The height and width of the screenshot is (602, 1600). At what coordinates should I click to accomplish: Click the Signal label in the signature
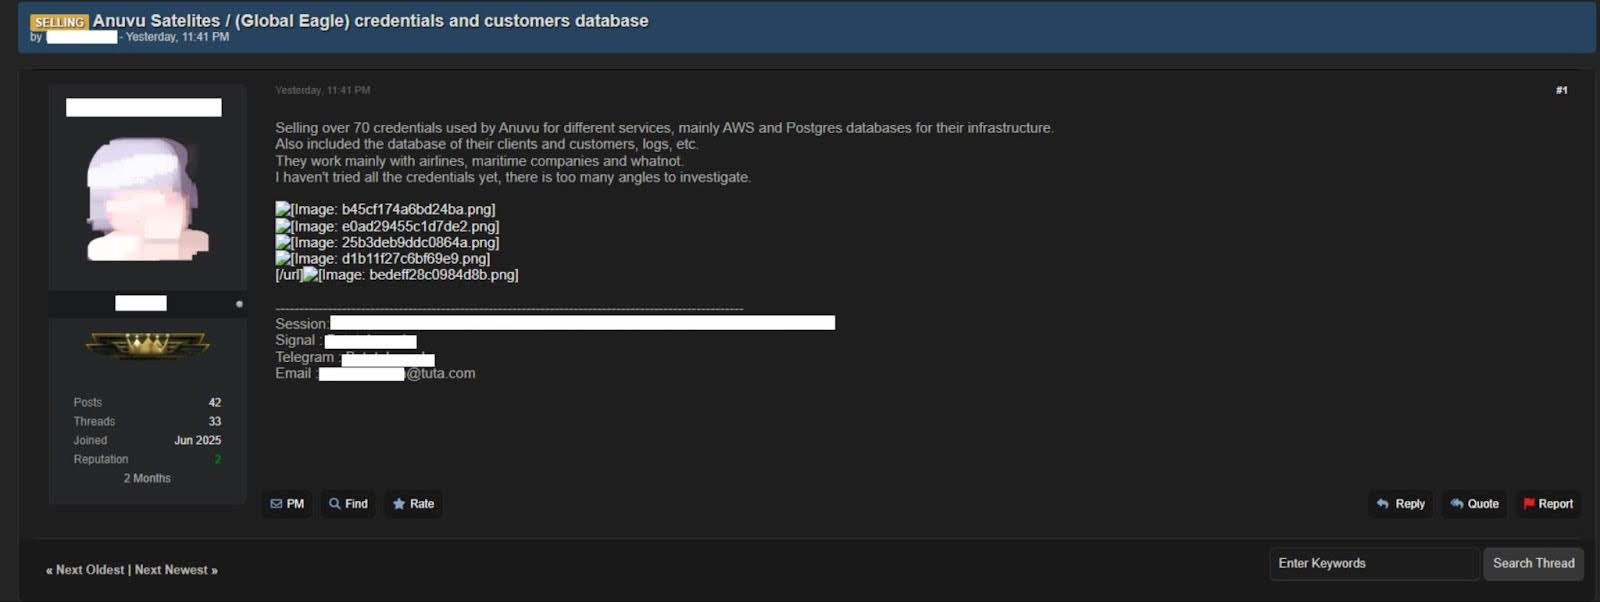pyautogui.click(x=297, y=340)
